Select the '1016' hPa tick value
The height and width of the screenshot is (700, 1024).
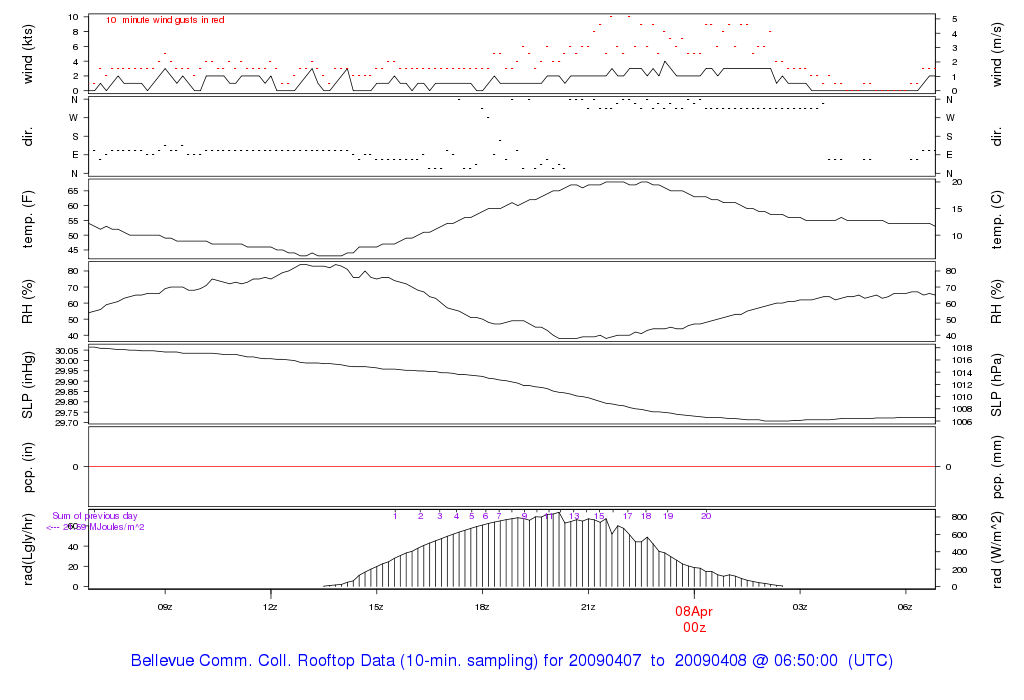coord(962,360)
